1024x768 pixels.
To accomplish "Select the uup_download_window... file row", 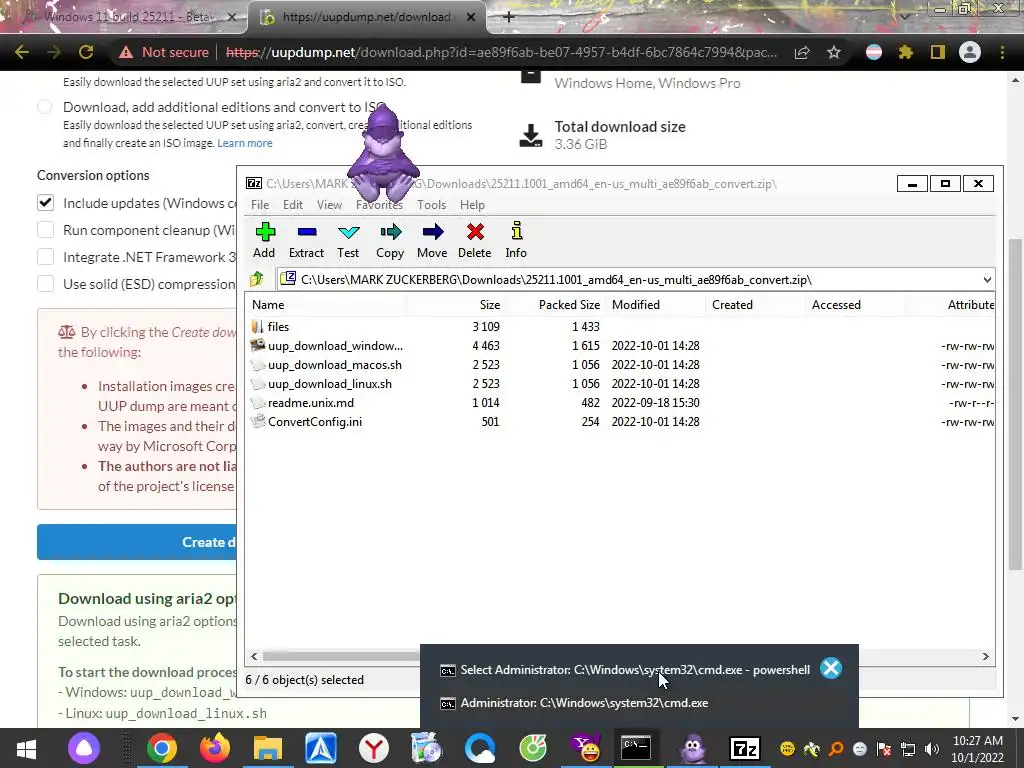I will (620, 345).
